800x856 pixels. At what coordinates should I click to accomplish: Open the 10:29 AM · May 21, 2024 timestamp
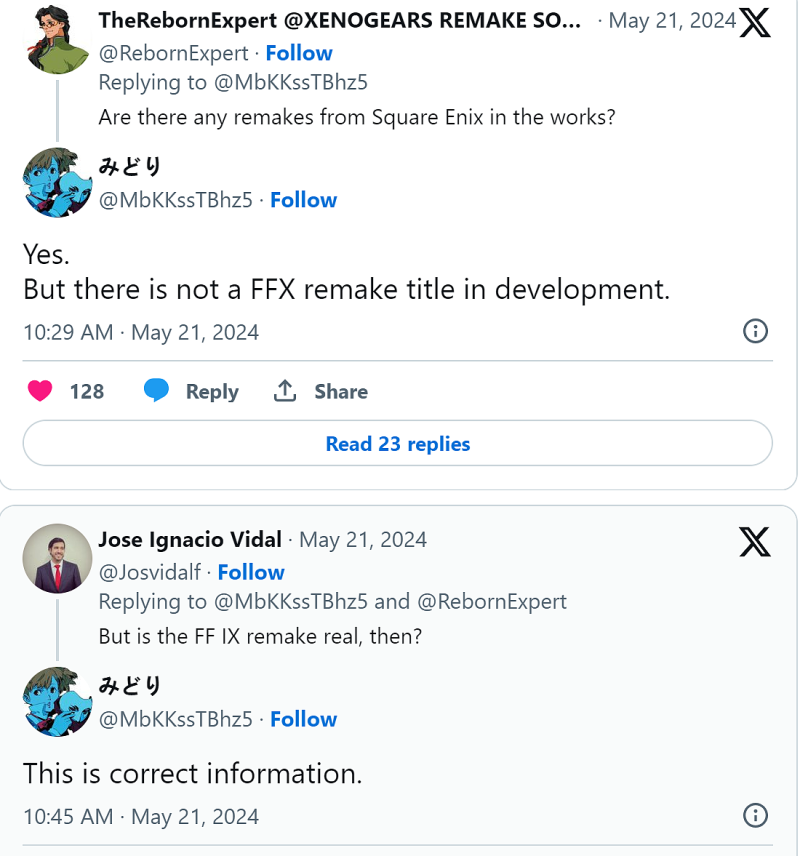141,332
